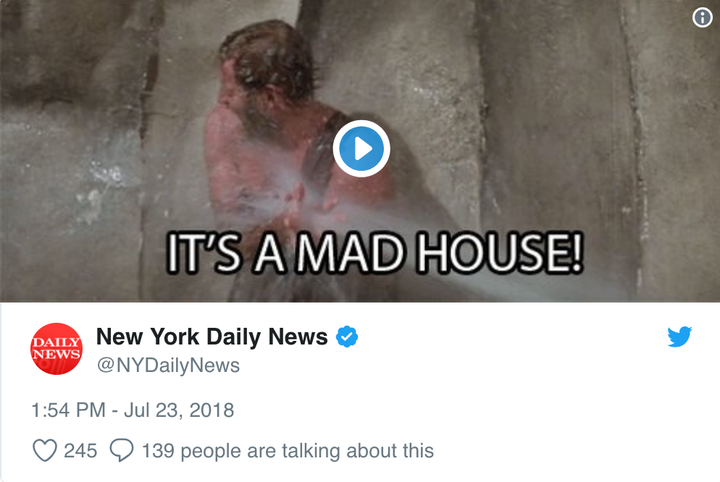Play the embedded Mad House video
The image size is (720, 482).
[x=361, y=149]
